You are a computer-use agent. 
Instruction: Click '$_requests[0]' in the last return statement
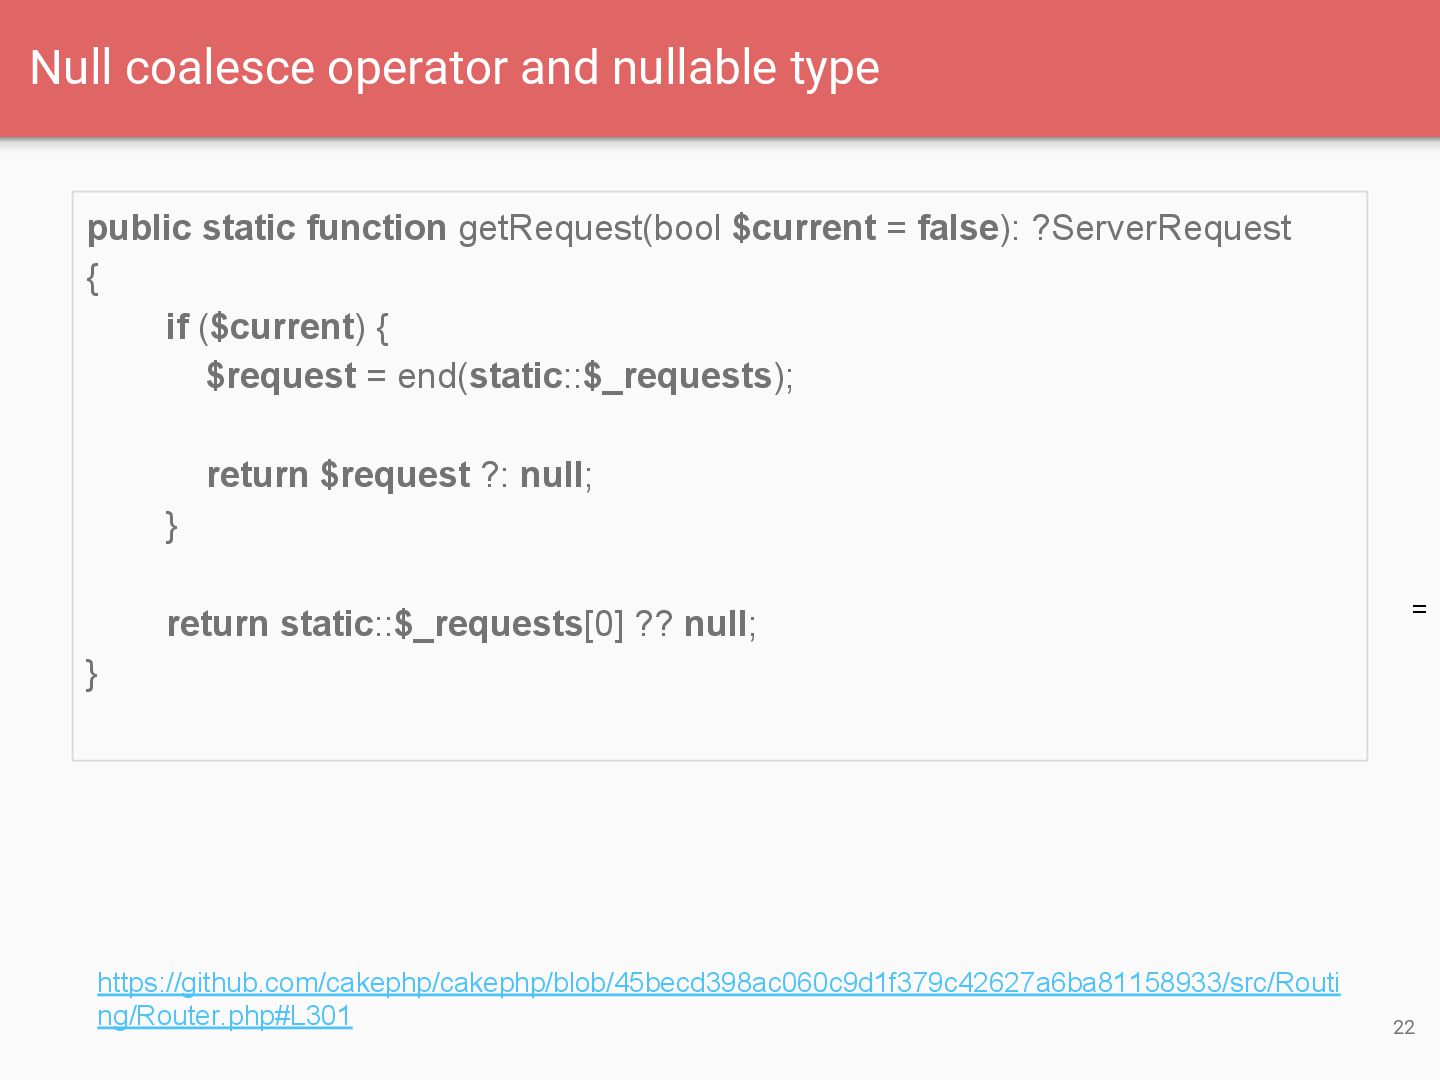508,624
